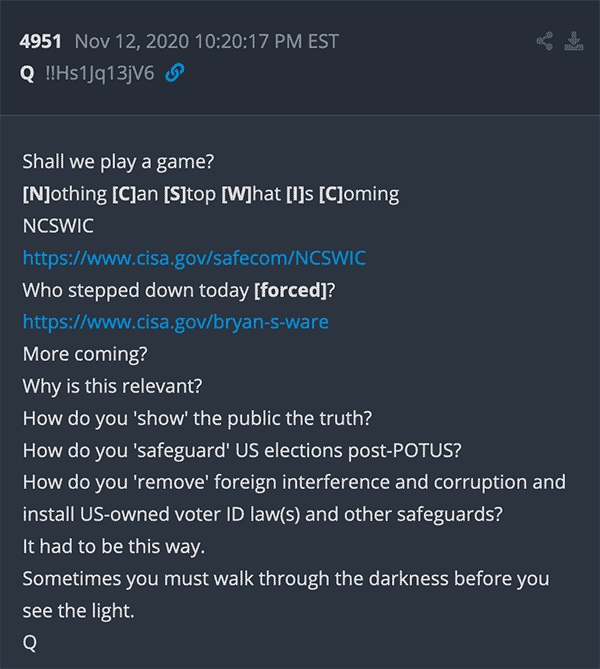Click the bracketed [N]othing [C]an [S]top line
Screen dimensions: 600x669
pyautogui.click(x=211, y=194)
